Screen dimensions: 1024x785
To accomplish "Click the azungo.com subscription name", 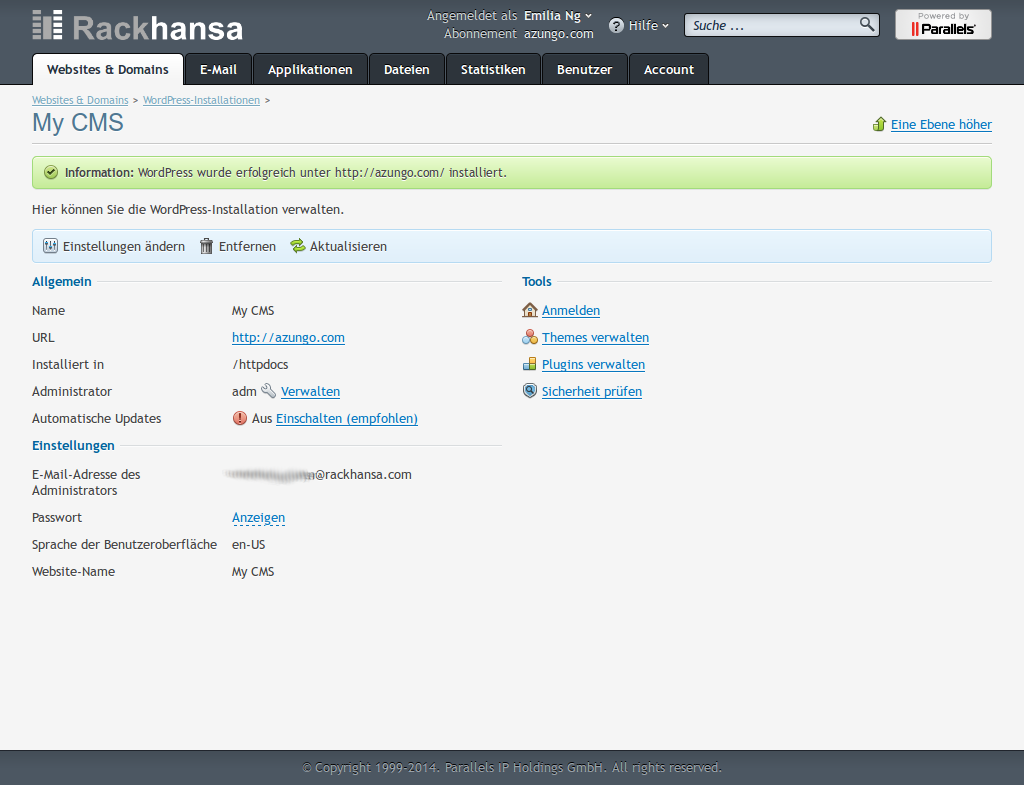I will 558,34.
